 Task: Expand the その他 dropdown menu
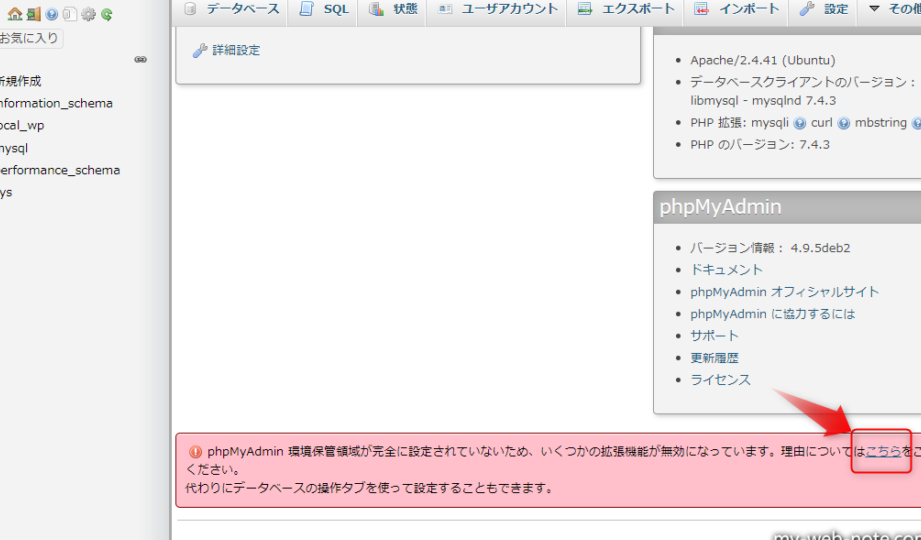tap(892, 9)
